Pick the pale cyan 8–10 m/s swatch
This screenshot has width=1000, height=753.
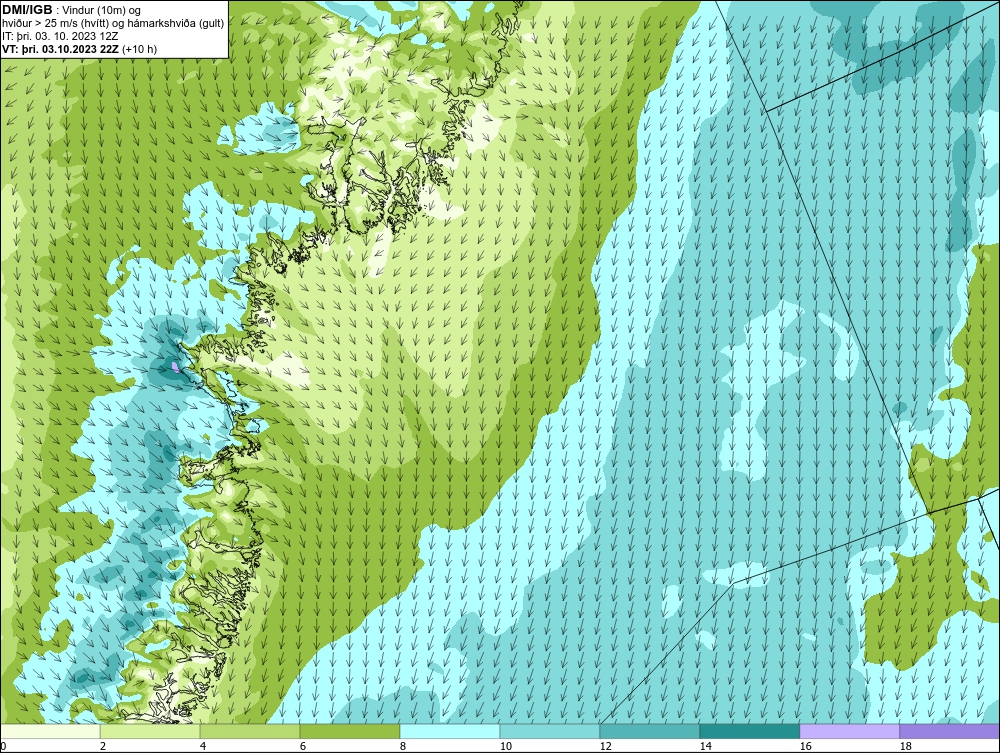[x=450, y=731]
